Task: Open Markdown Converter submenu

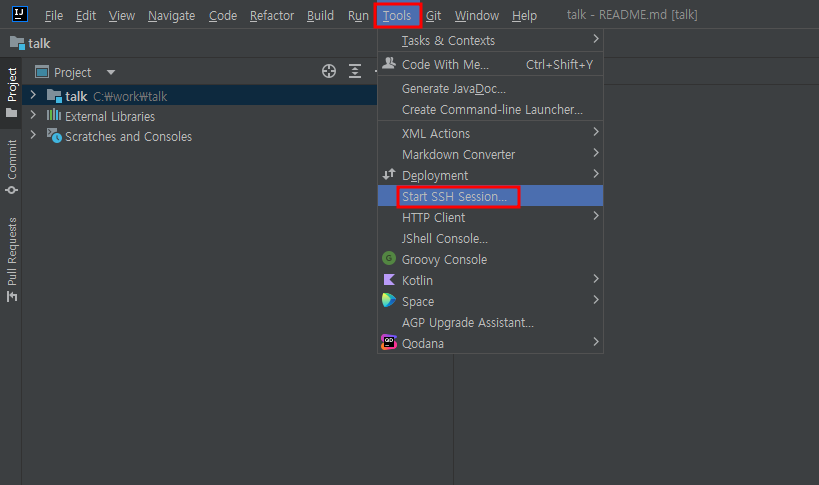Action: click(490, 155)
